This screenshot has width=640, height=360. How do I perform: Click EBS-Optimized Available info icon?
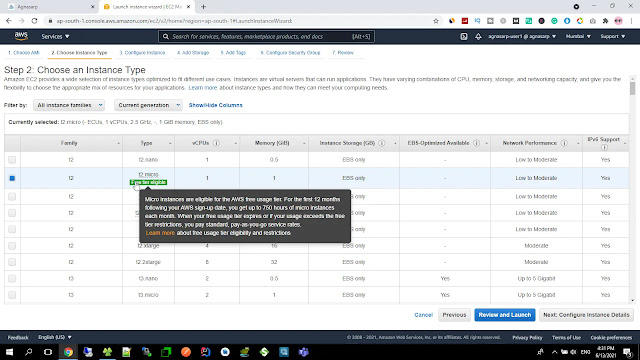[x=476, y=143]
